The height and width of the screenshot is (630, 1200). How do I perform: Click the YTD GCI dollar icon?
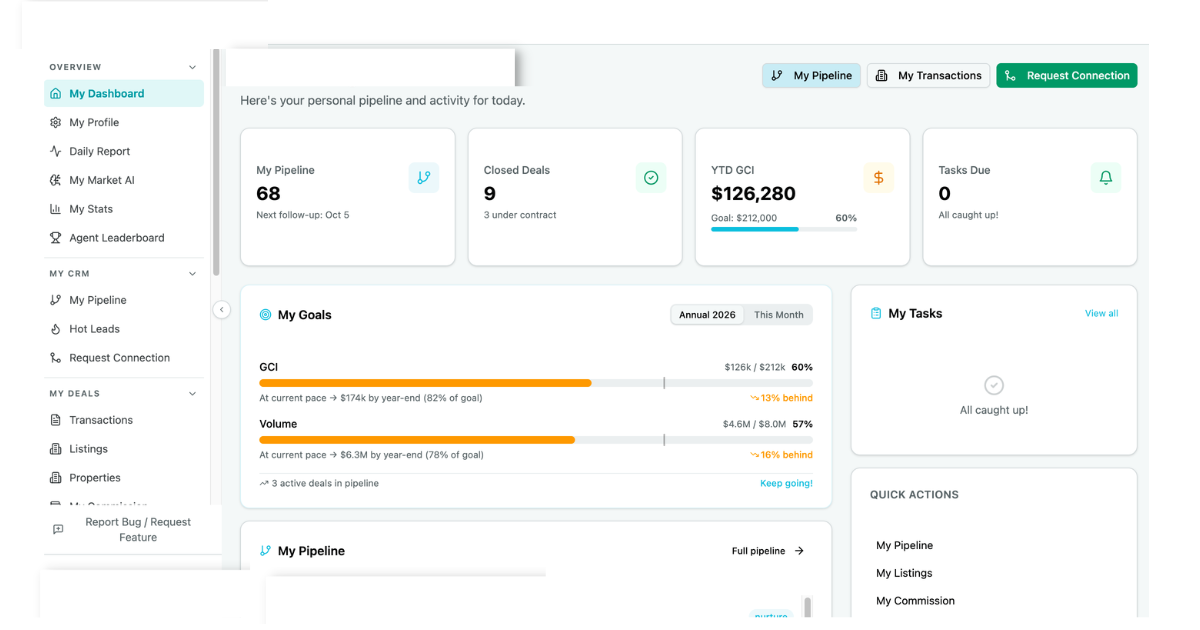[879, 178]
